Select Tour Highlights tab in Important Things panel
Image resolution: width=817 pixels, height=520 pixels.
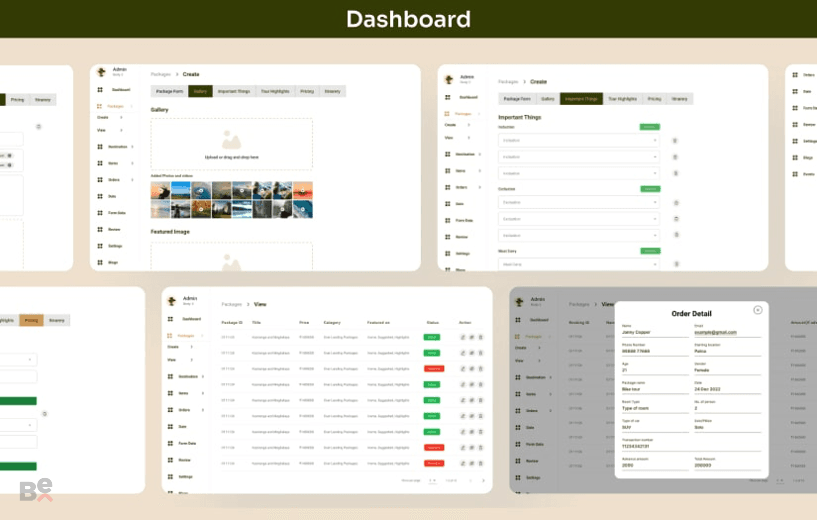point(623,99)
